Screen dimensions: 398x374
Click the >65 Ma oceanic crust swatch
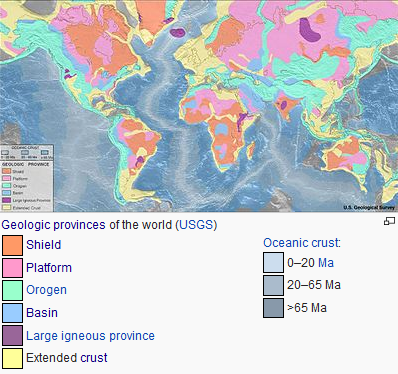(273, 308)
